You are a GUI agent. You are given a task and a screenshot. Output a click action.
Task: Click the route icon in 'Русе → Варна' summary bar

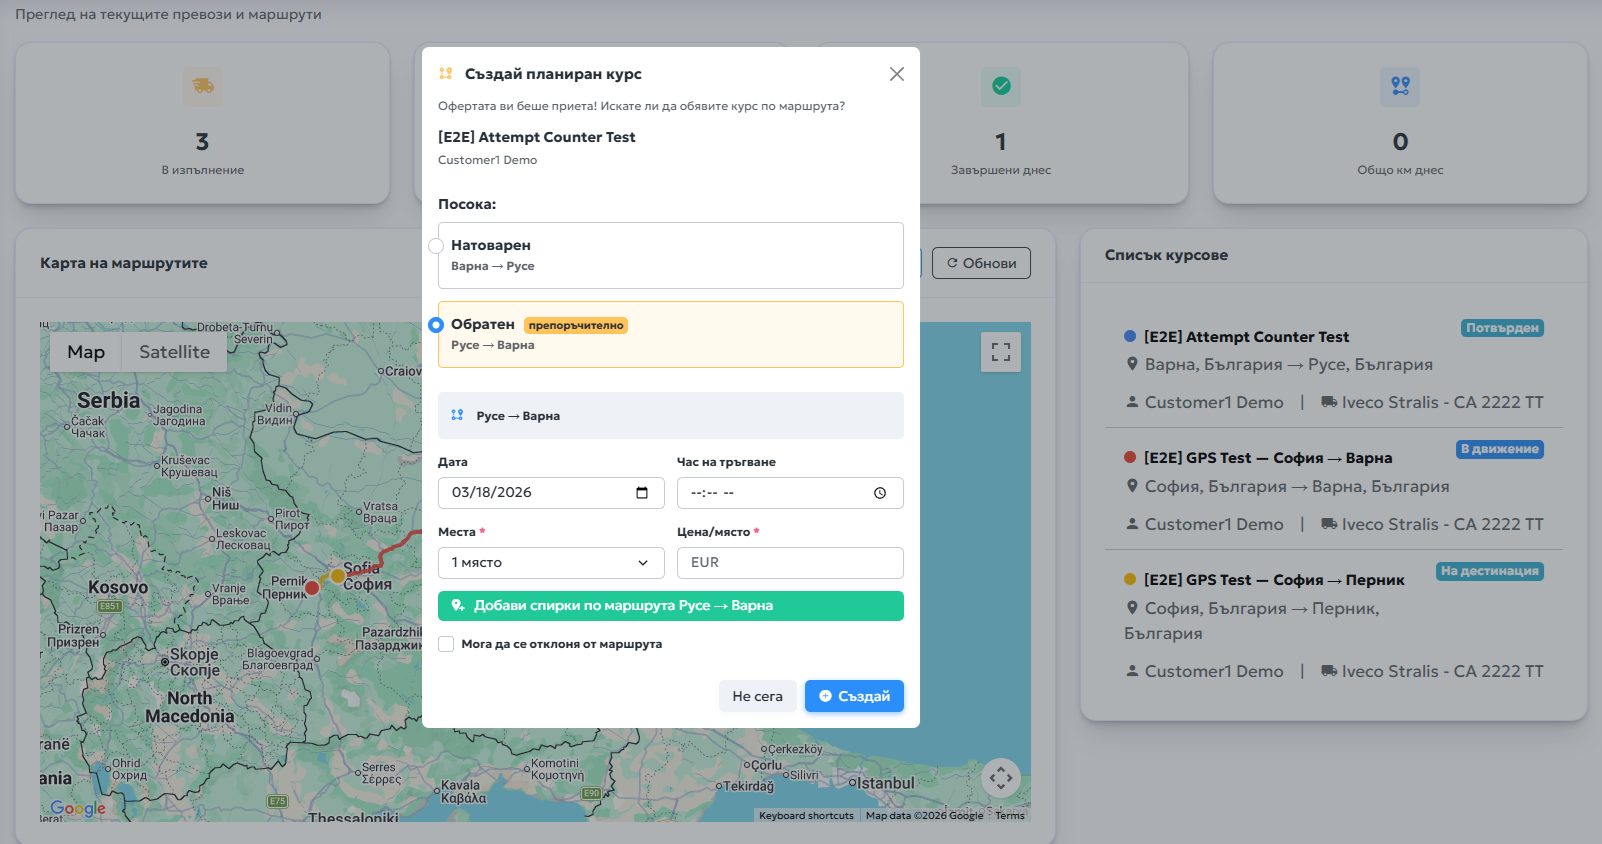457,415
